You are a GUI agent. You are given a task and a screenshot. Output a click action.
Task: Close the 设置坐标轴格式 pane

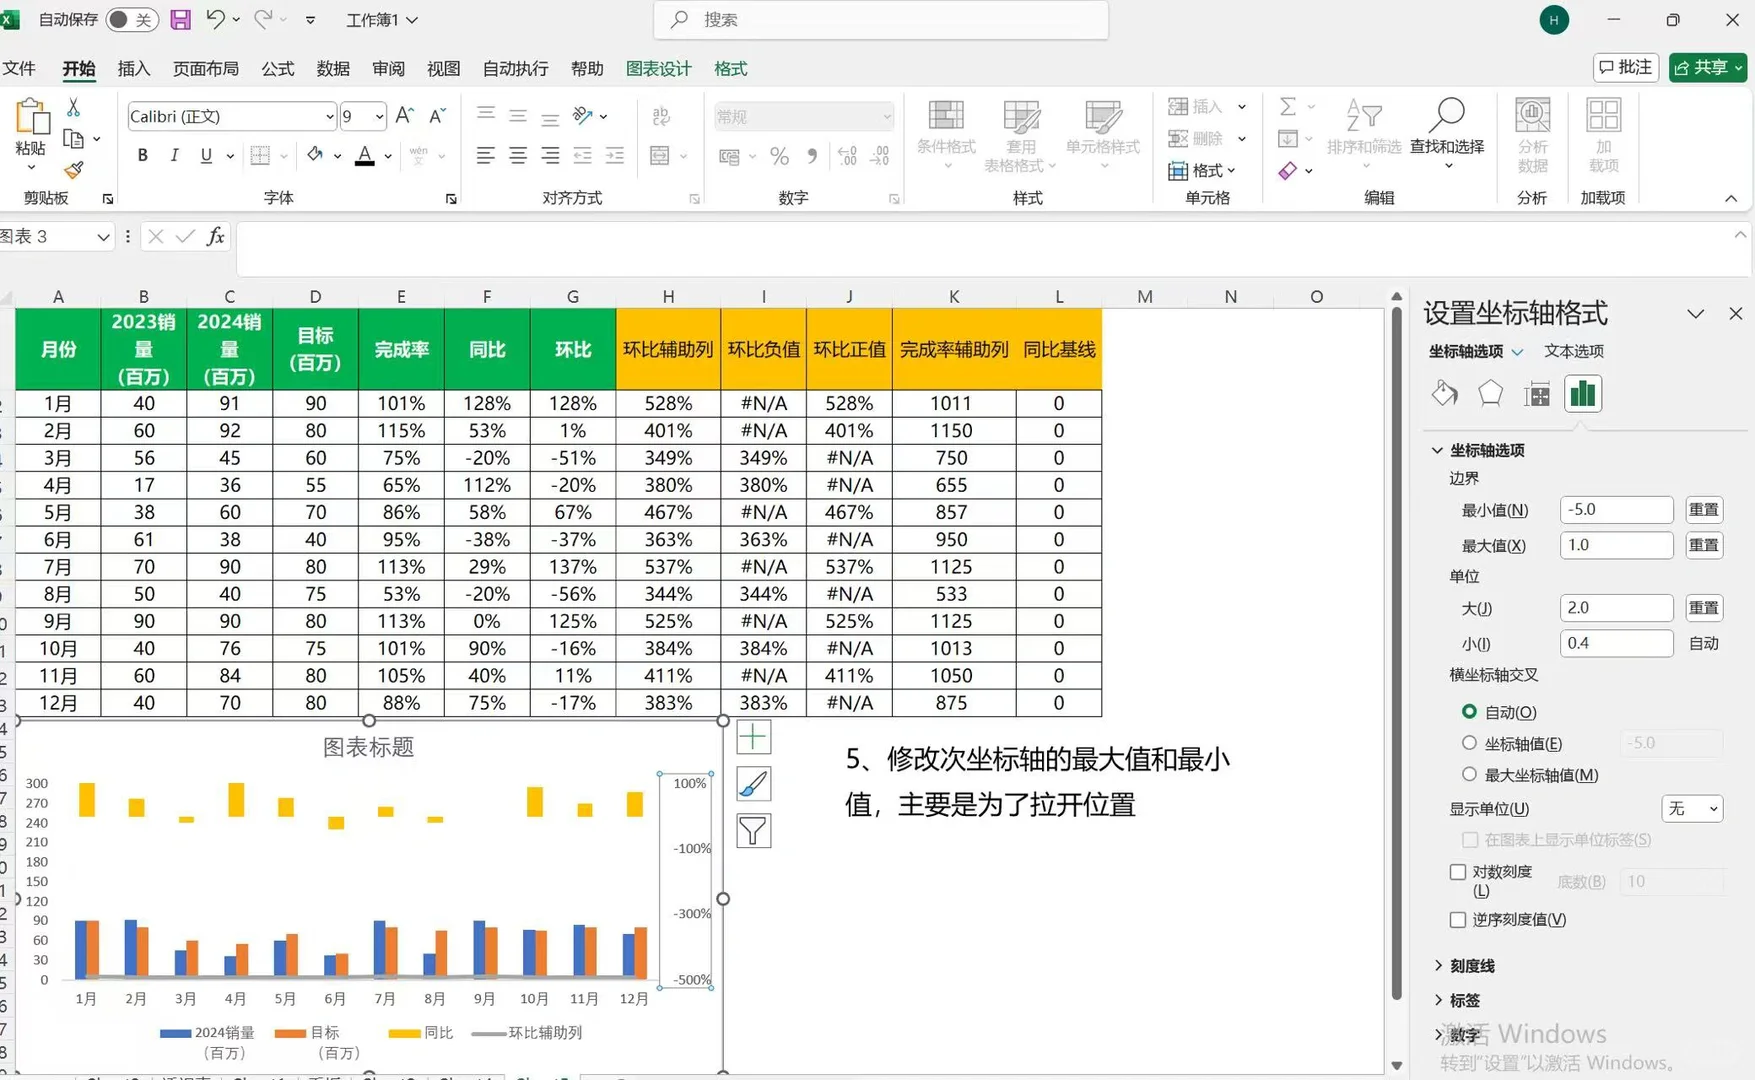pos(1735,314)
